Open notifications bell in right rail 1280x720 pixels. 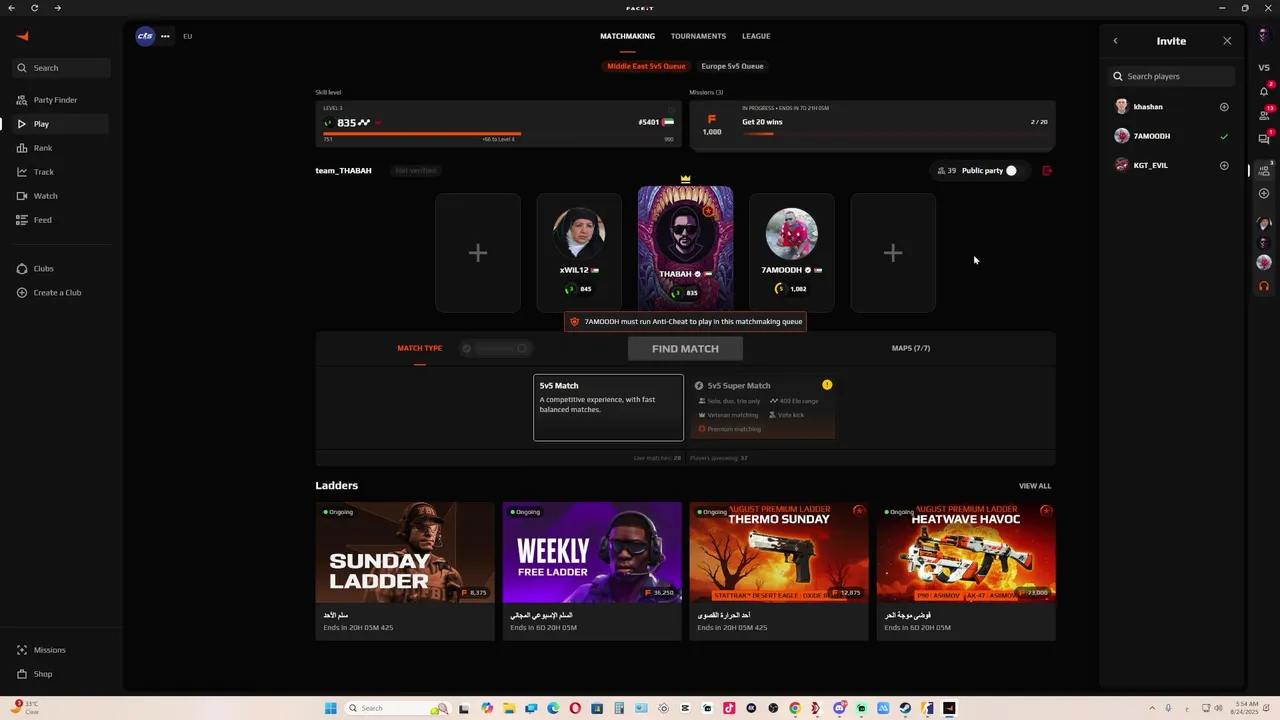[x=1264, y=91]
